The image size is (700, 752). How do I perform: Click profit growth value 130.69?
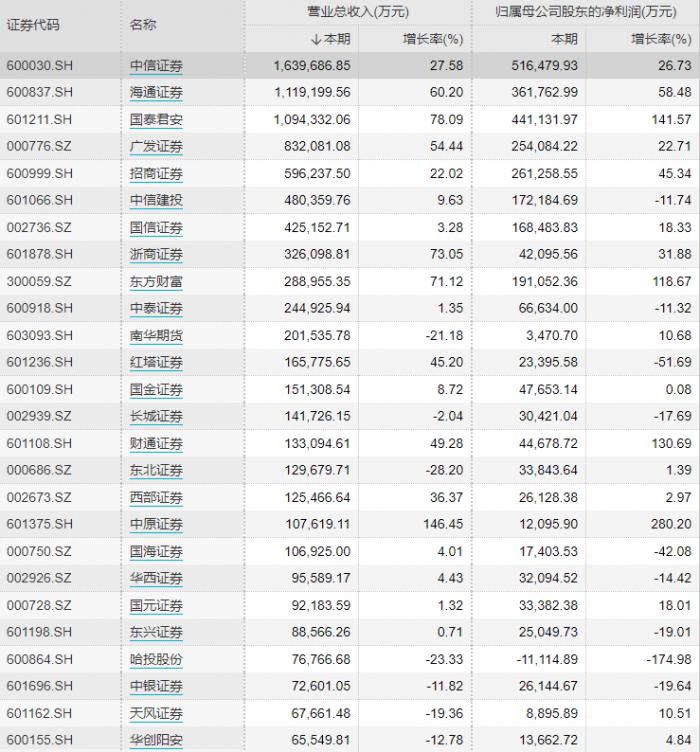[671, 443]
